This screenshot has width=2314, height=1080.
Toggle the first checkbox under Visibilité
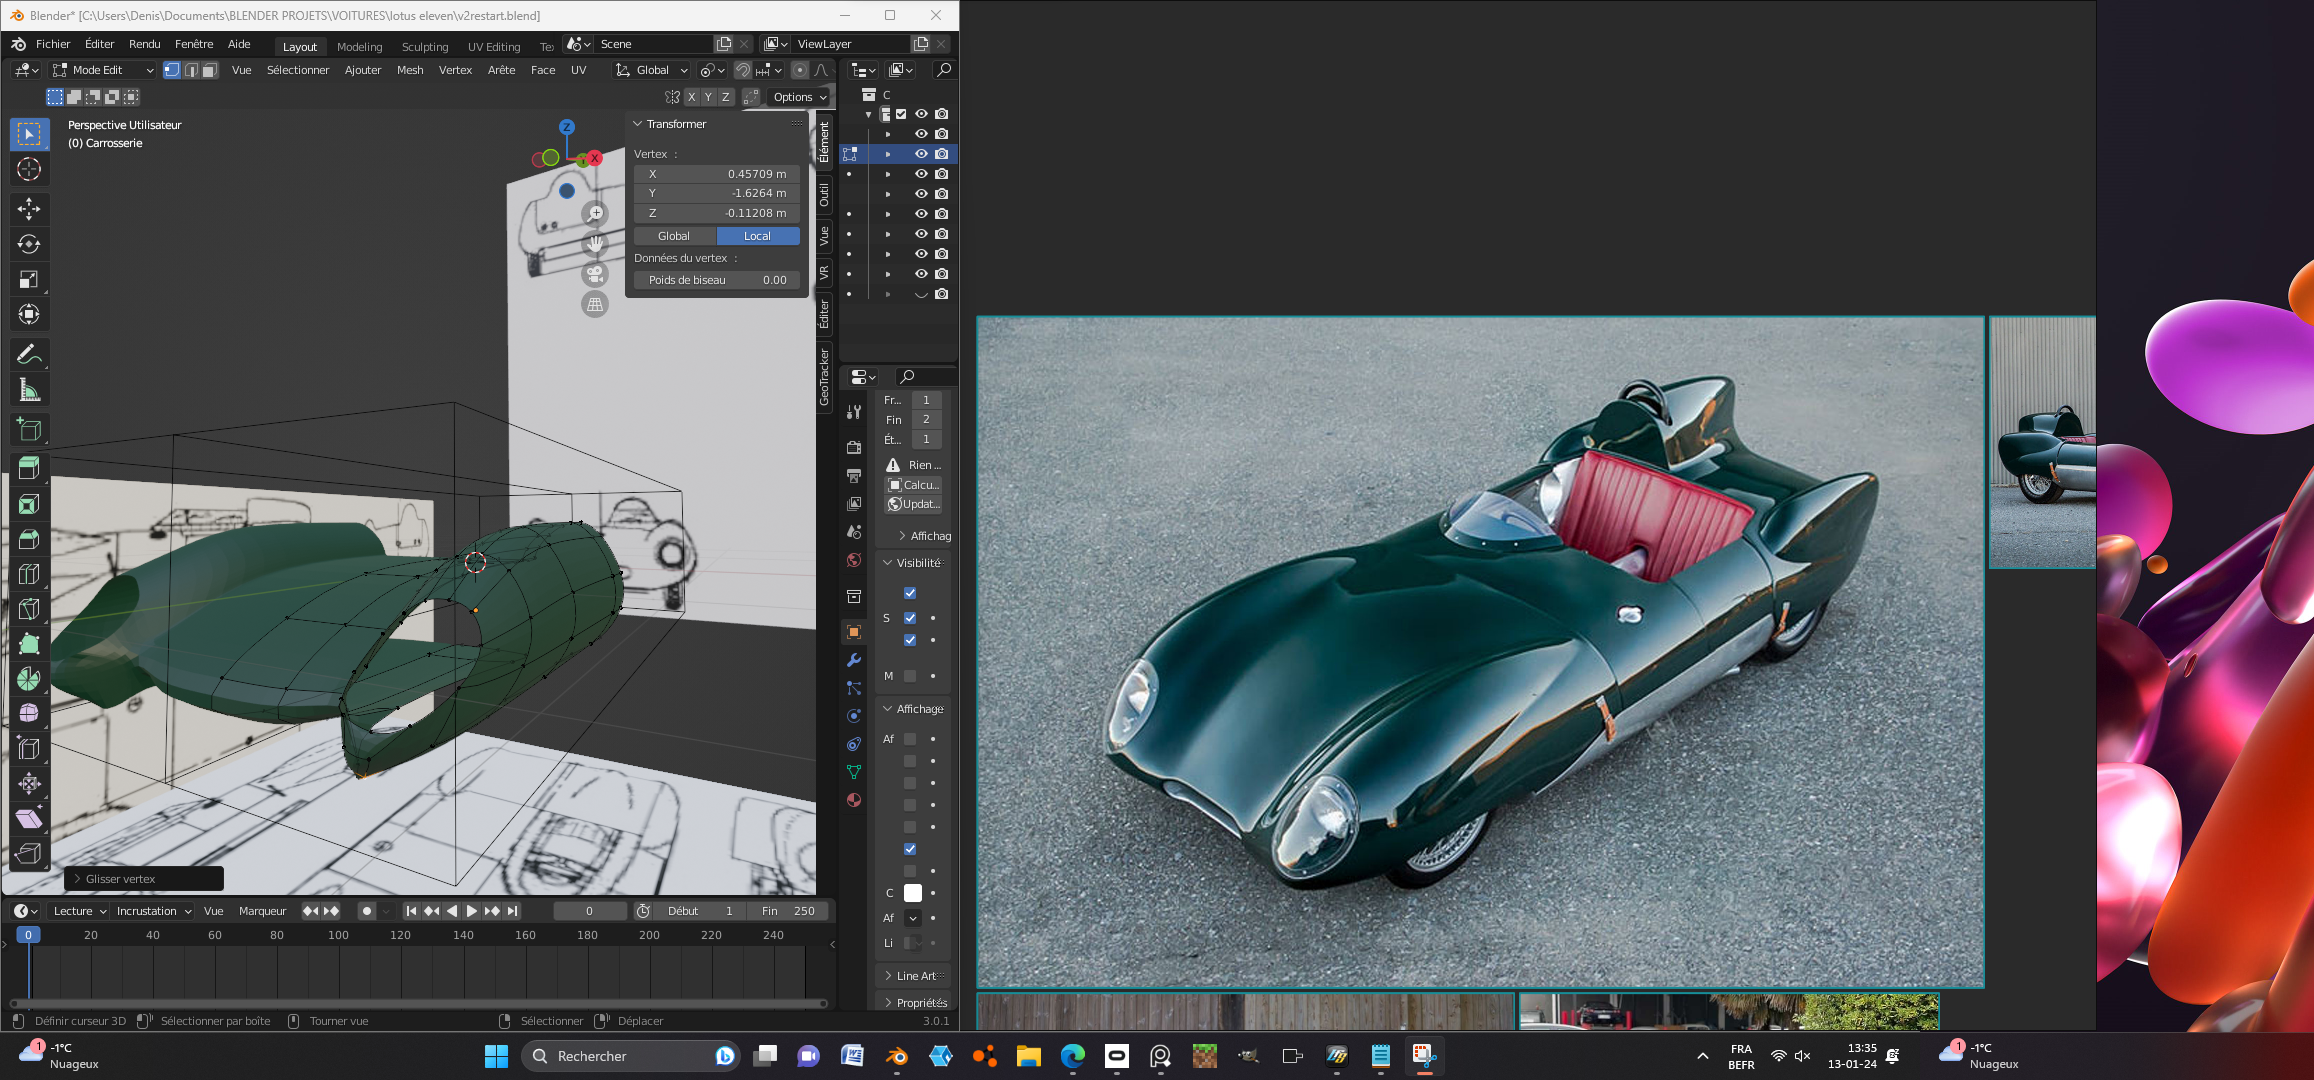coord(910,593)
